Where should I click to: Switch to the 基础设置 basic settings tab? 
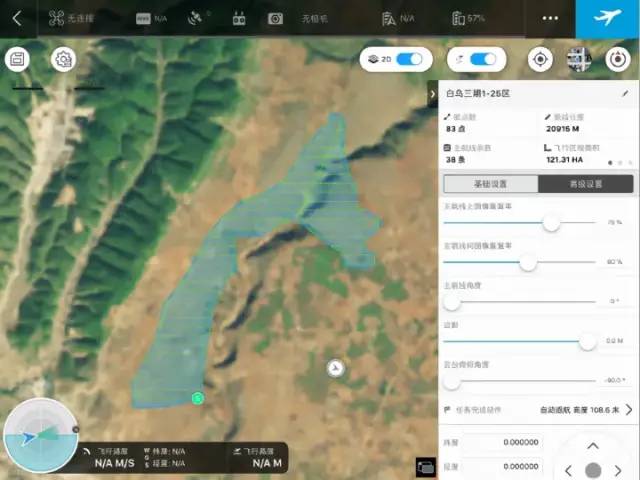(490, 184)
